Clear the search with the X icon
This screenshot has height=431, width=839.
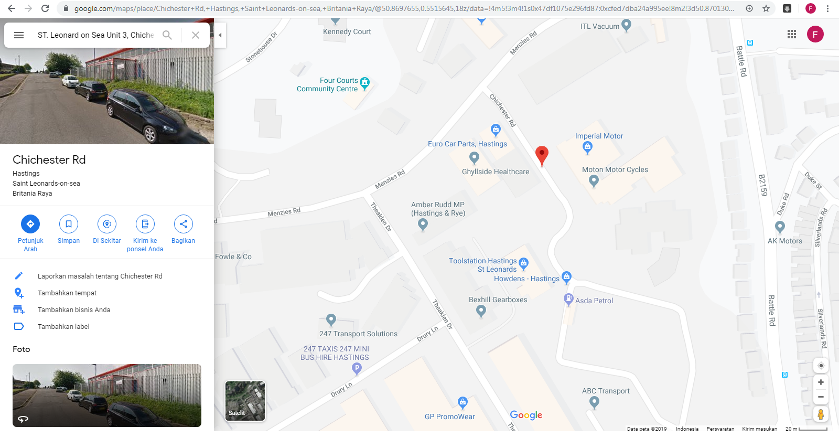(x=195, y=35)
